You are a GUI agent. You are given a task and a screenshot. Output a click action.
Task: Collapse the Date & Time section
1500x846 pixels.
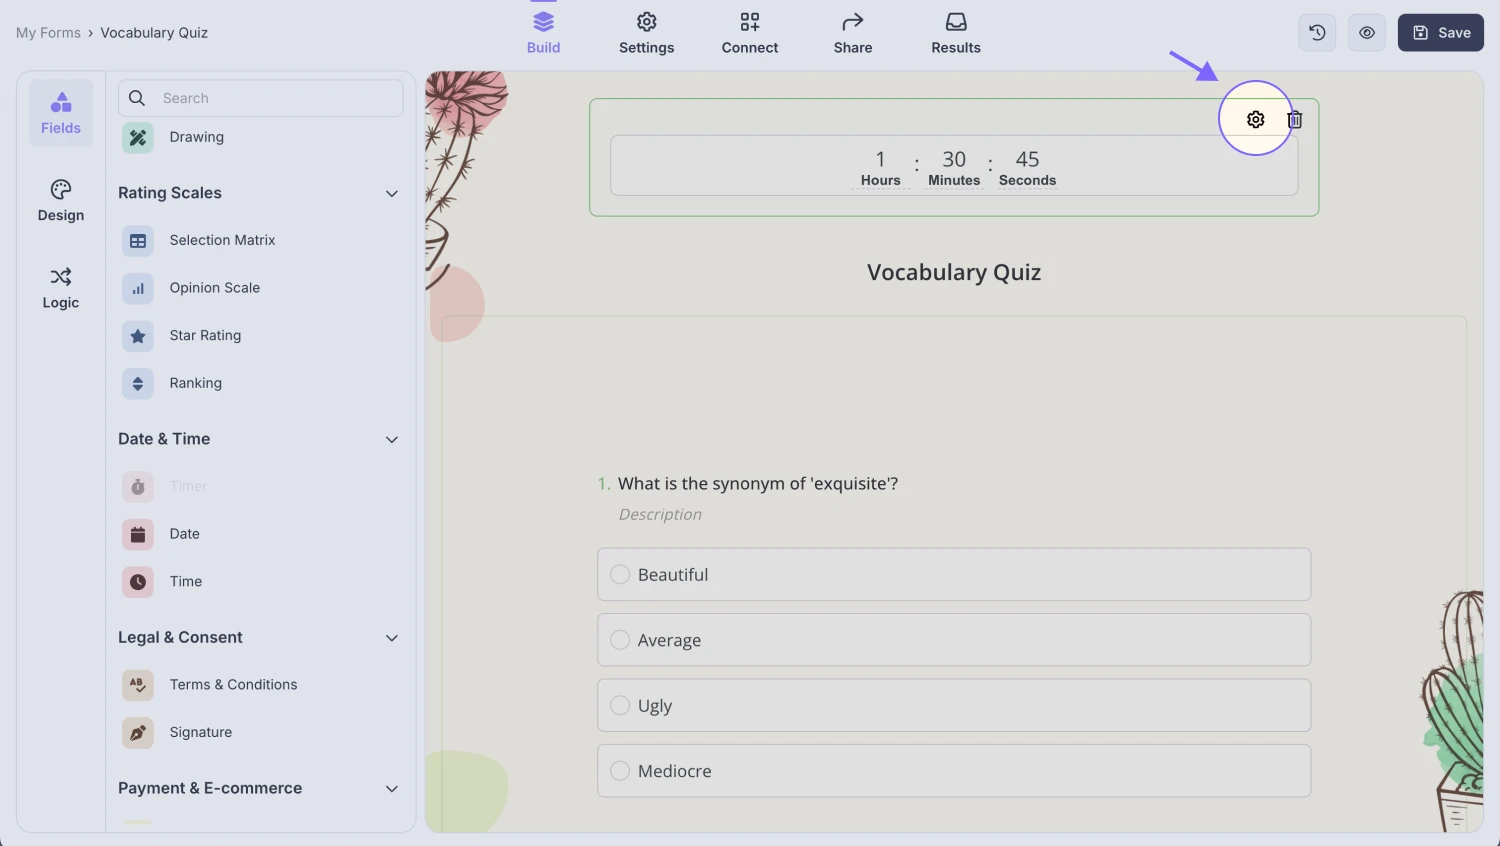click(x=392, y=440)
